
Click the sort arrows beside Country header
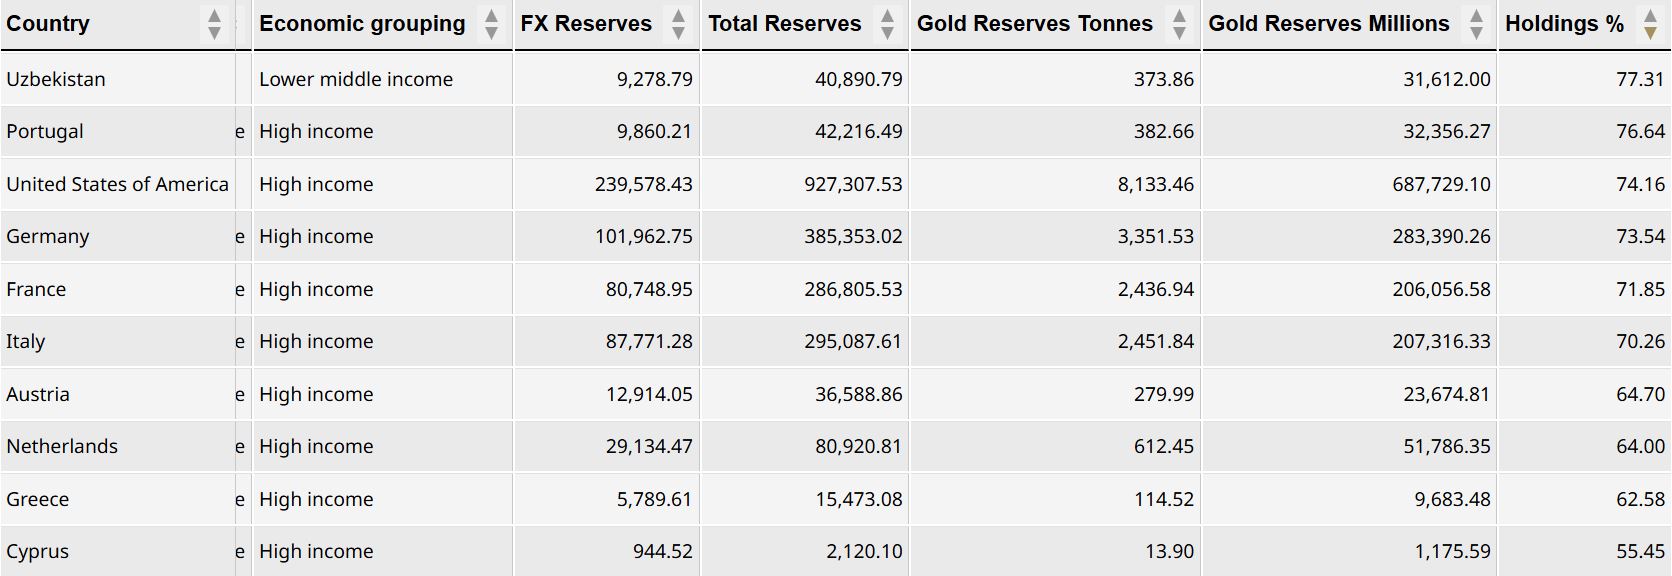pos(214,24)
